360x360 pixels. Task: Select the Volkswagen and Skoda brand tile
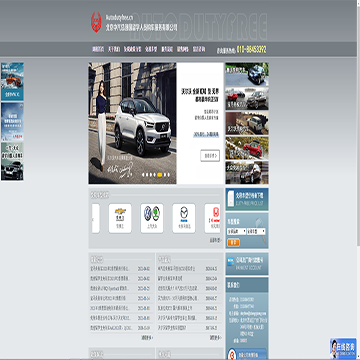(152, 218)
